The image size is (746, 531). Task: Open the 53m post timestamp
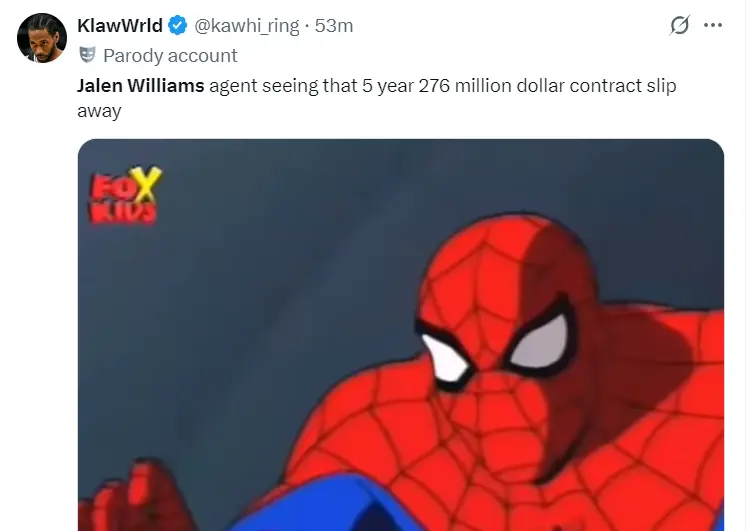click(x=334, y=26)
